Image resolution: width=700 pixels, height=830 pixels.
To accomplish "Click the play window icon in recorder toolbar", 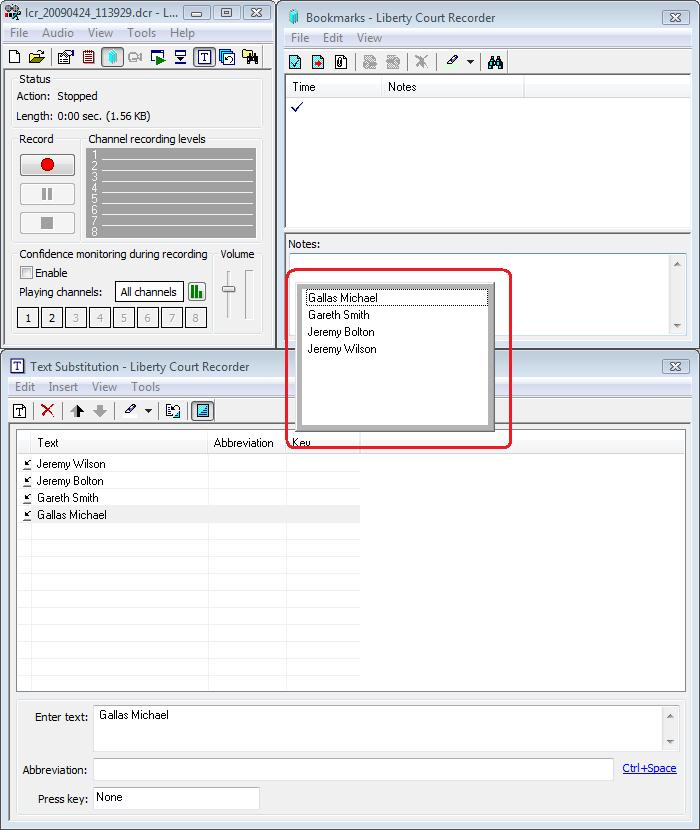I will tap(158, 57).
